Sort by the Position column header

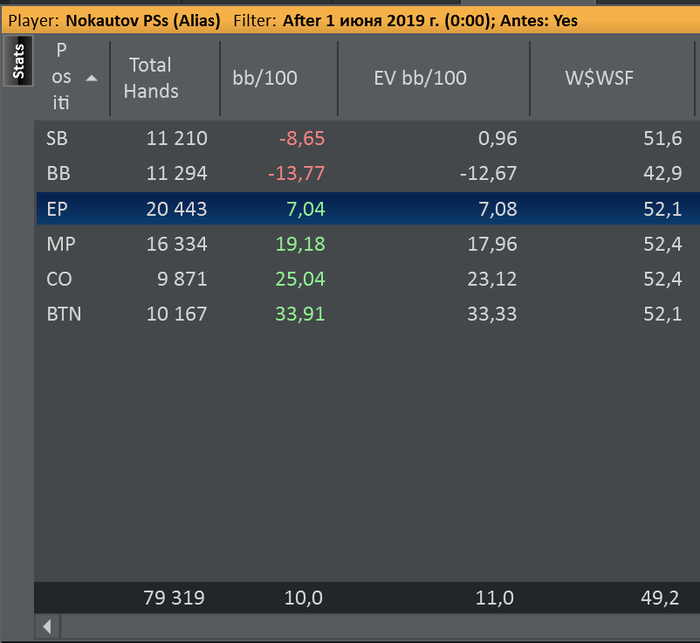[x=62, y=77]
